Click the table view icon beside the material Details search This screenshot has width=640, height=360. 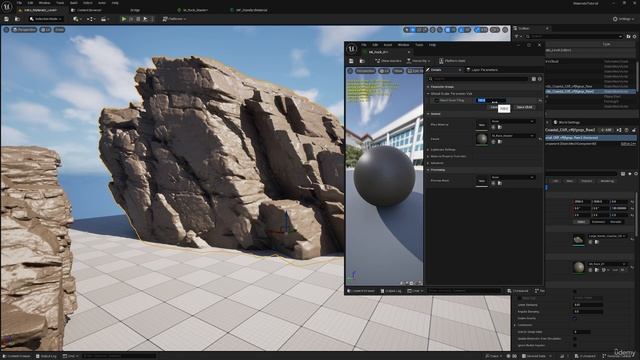click(x=533, y=79)
